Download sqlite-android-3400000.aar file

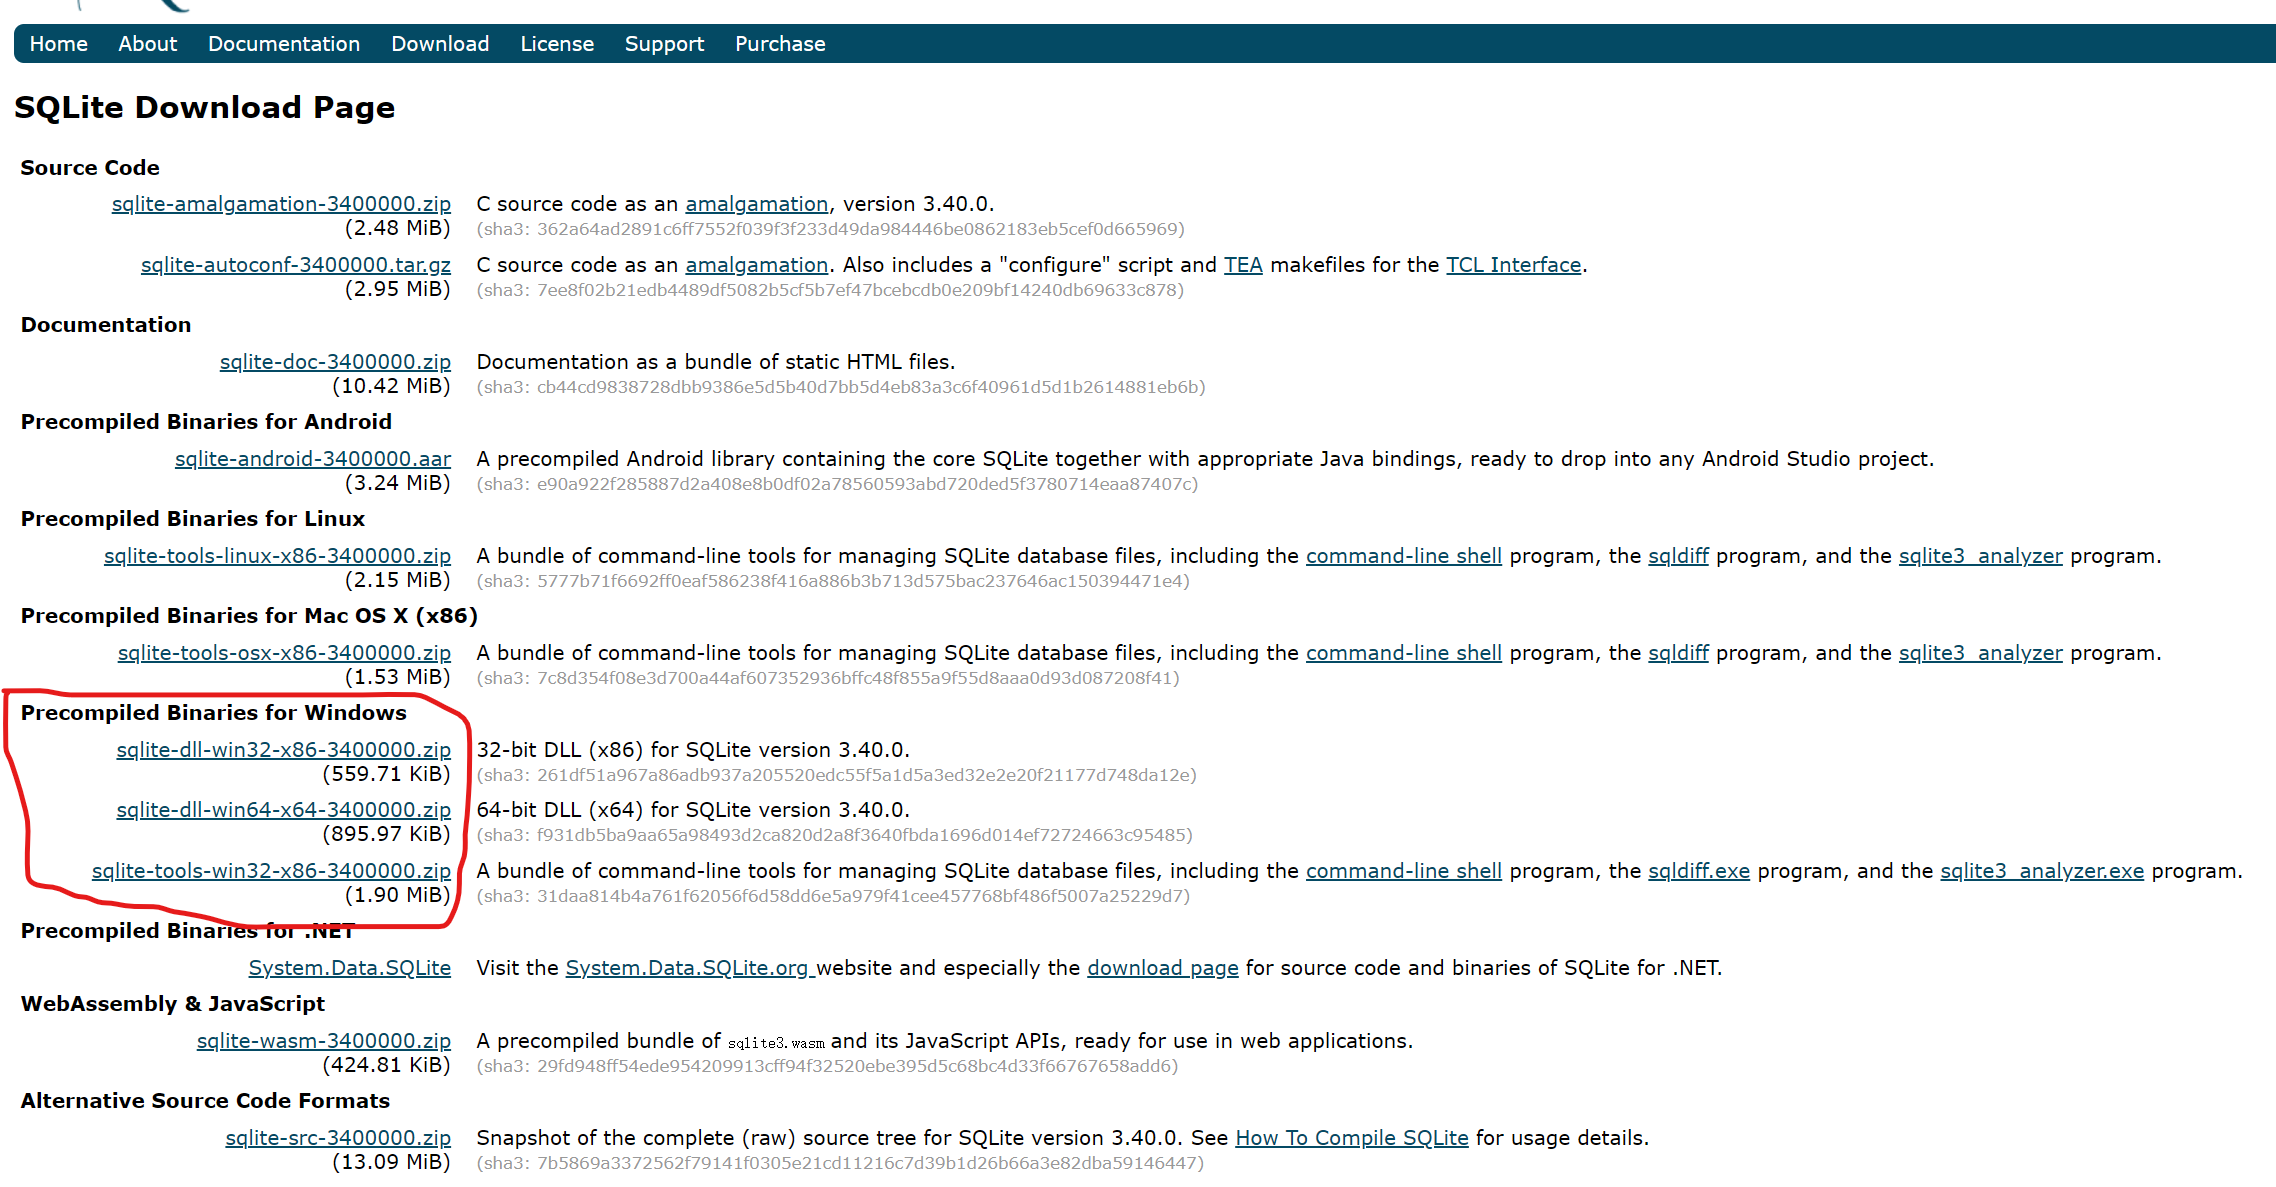coord(313,459)
